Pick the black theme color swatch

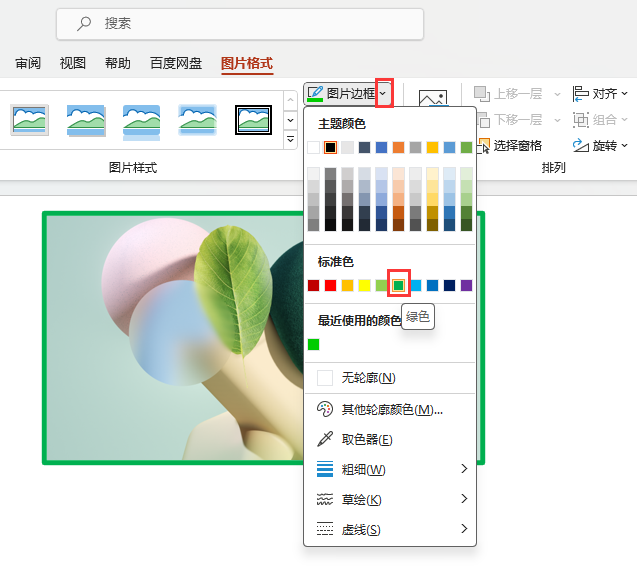[x=331, y=147]
